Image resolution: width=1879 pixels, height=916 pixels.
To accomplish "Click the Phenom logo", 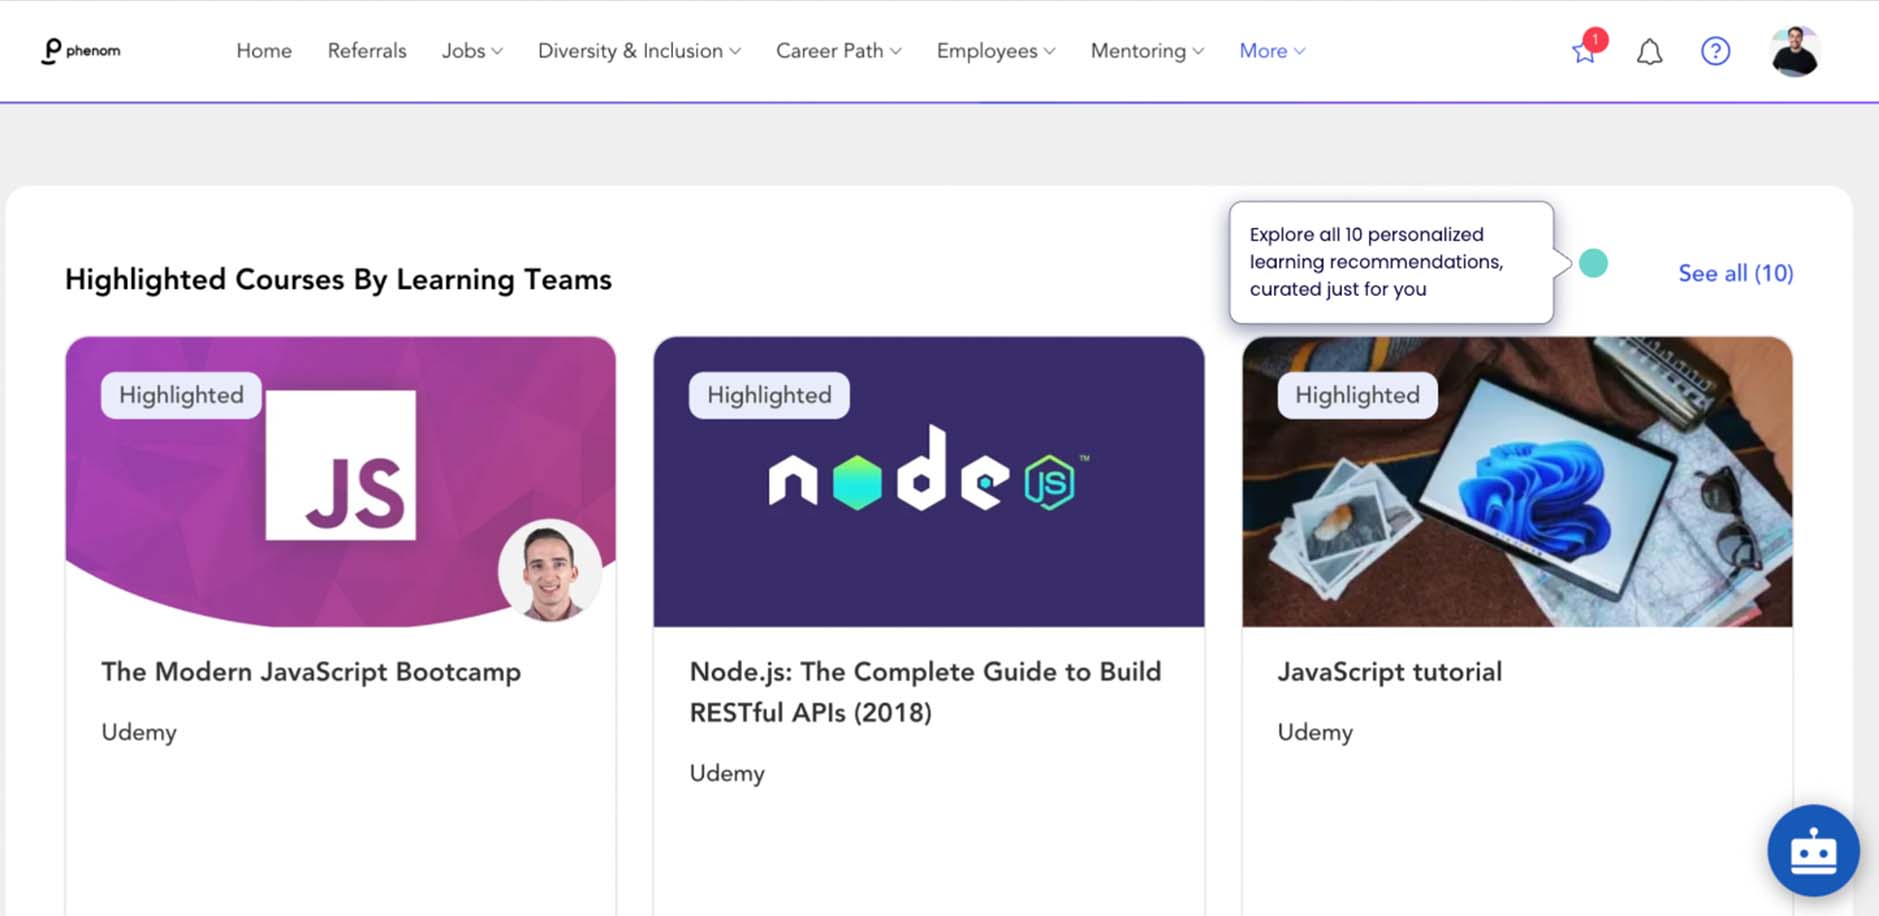I will pyautogui.click(x=81, y=51).
